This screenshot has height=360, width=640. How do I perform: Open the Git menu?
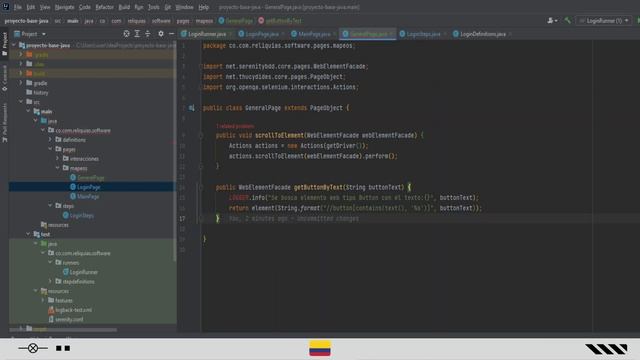[168, 7]
